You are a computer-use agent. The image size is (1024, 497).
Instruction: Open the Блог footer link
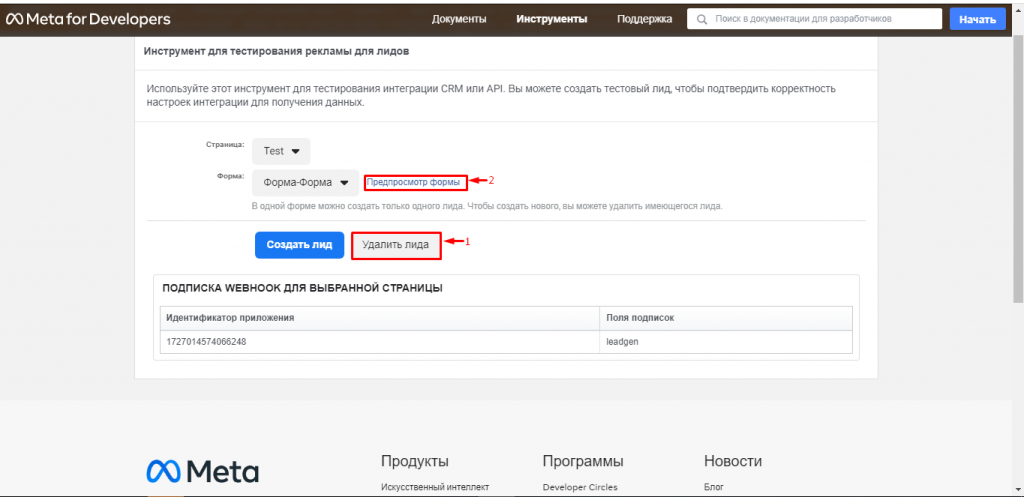coord(714,487)
